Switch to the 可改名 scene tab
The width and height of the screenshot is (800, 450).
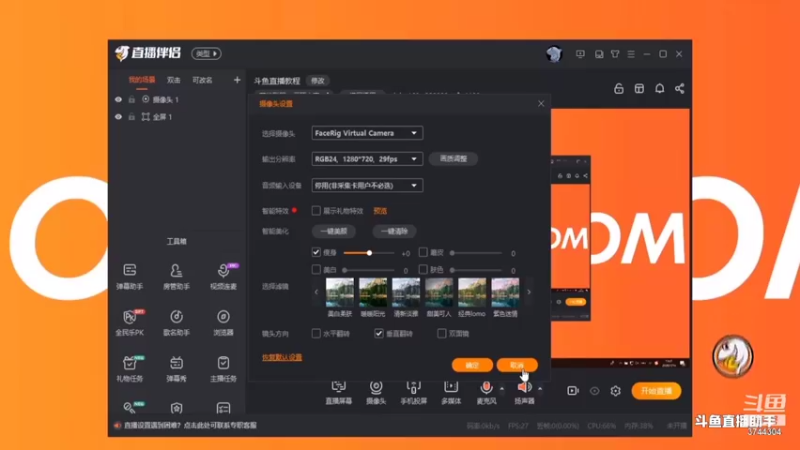[203, 80]
